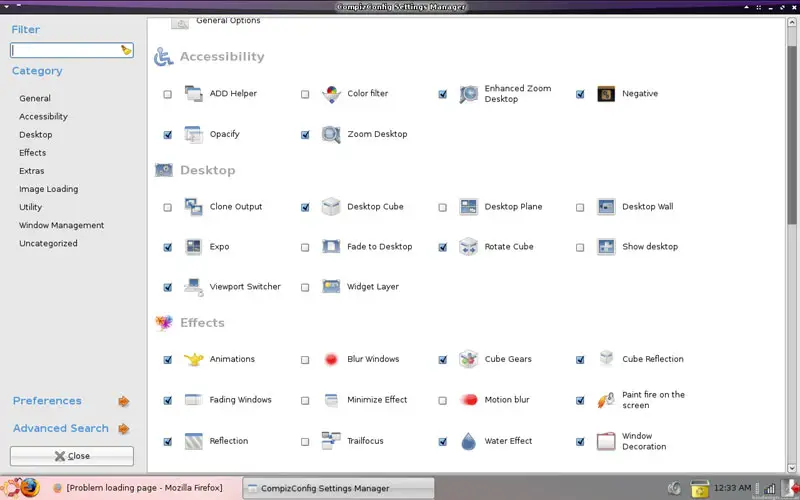800x500 pixels.
Task: Open the Widget Layer plugin icon
Action: [x=331, y=287]
